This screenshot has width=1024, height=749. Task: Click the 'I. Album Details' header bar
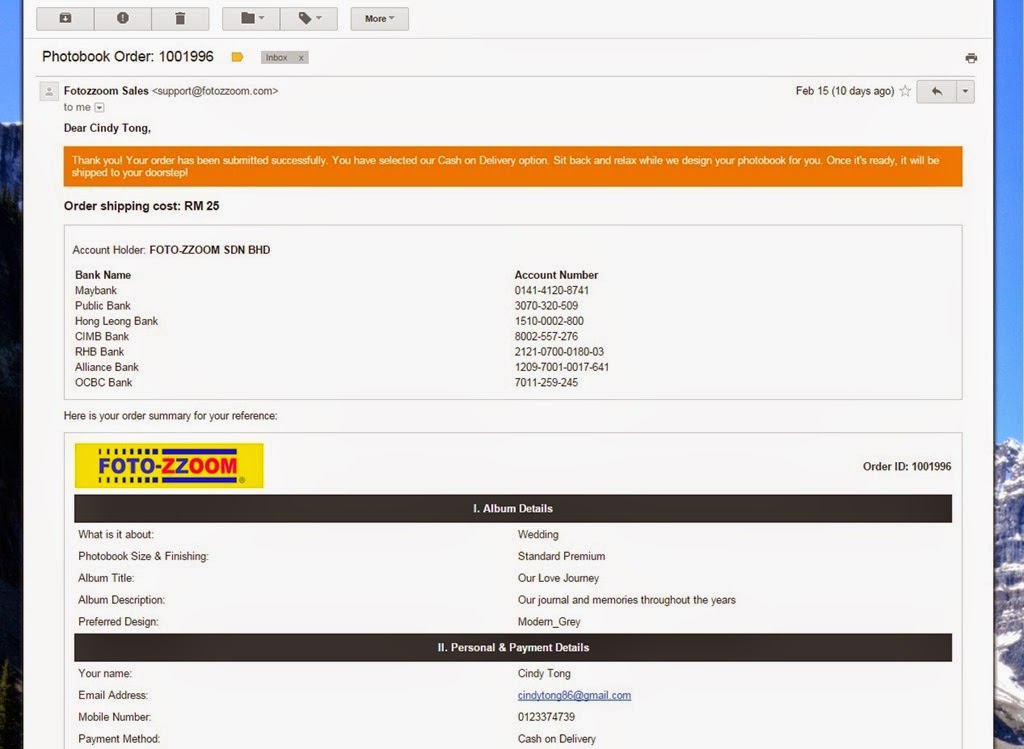[513, 508]
